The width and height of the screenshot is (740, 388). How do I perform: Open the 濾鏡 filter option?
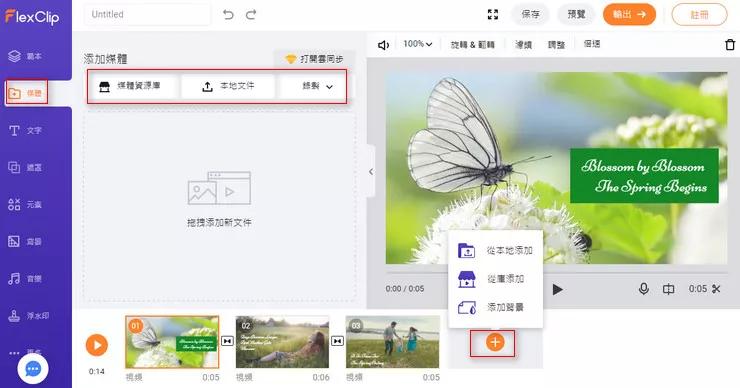(x=523, y=45)
